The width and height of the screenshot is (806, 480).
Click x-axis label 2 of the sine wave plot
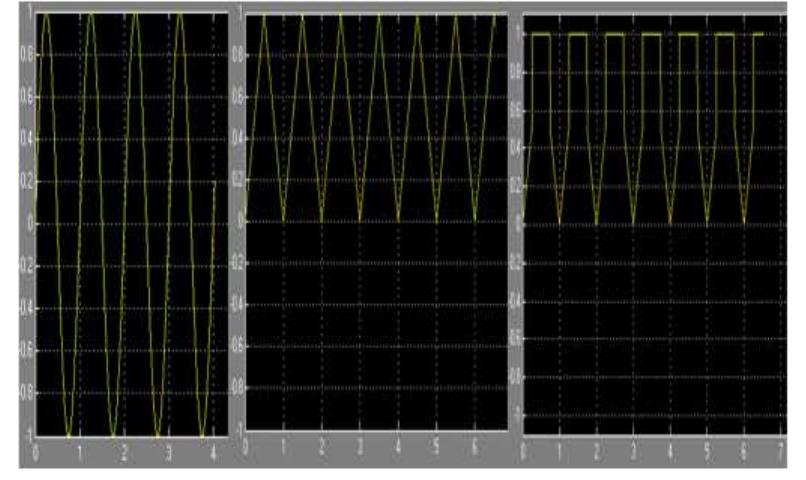click(x=124, y=452)
